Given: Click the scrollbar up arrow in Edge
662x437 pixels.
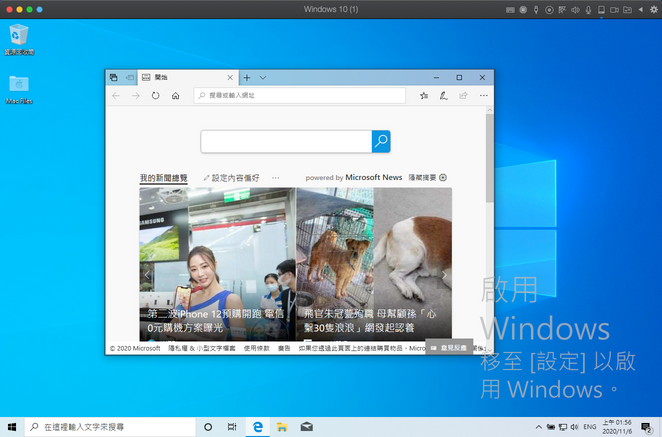Looking at the screenshot, I should tap(489, 110).
